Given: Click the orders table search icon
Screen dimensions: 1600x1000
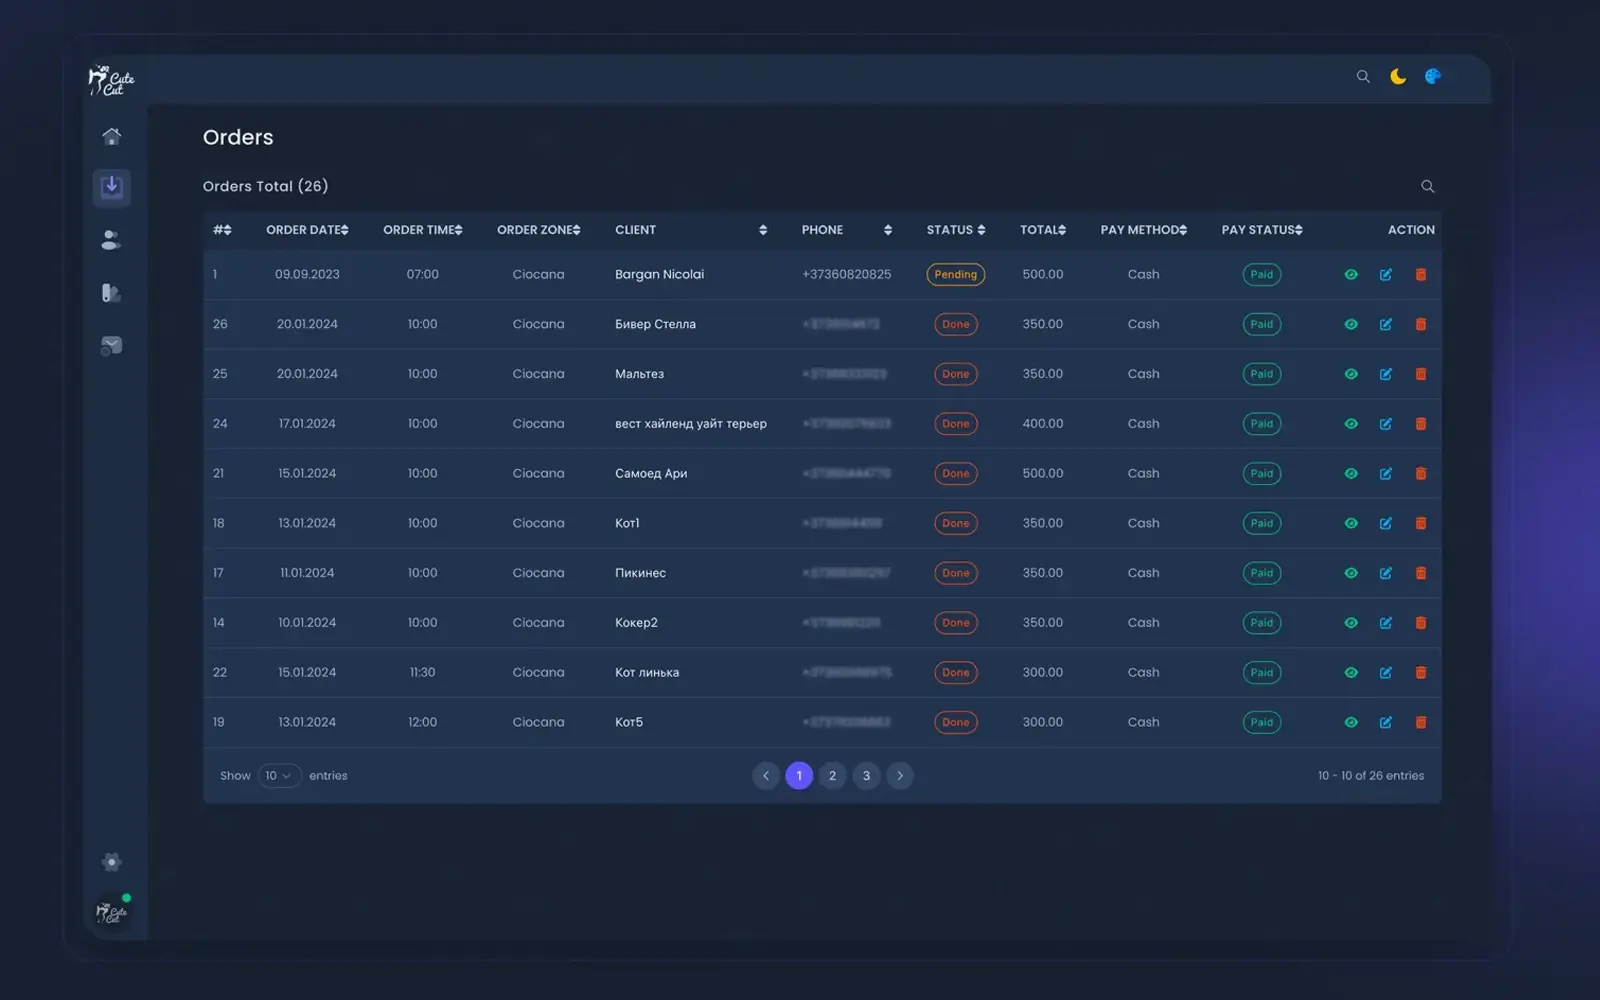Looking at the screenshot, I should 1428,186.
